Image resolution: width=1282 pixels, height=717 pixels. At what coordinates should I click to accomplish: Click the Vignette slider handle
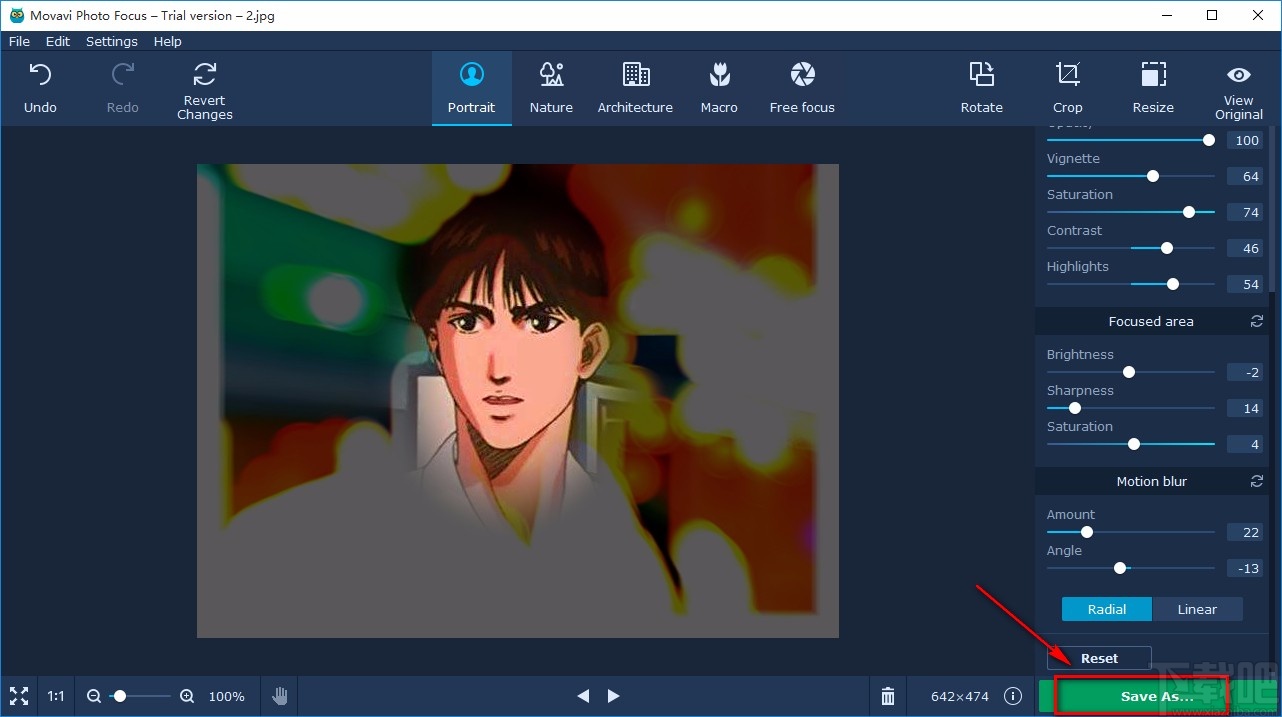click(1153, 176)
